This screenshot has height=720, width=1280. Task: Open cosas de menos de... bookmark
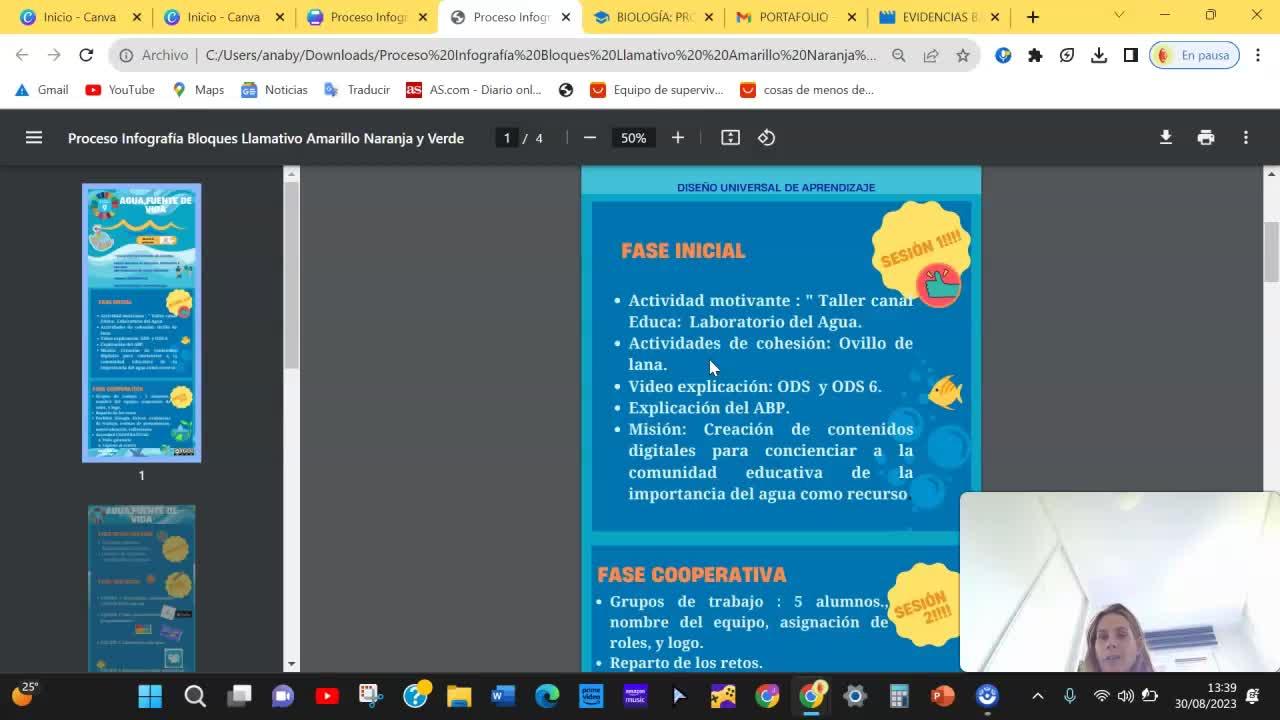coord(806,90)
